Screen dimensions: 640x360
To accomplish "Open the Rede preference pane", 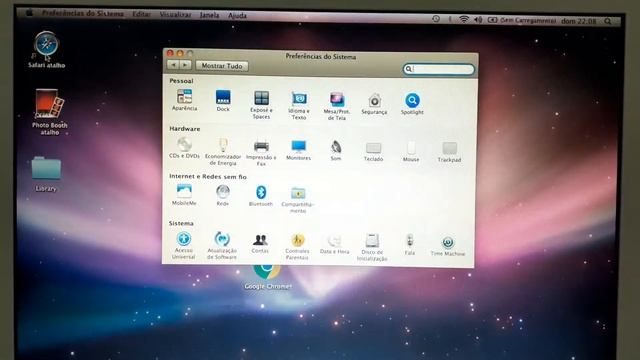I will [222, 196].
